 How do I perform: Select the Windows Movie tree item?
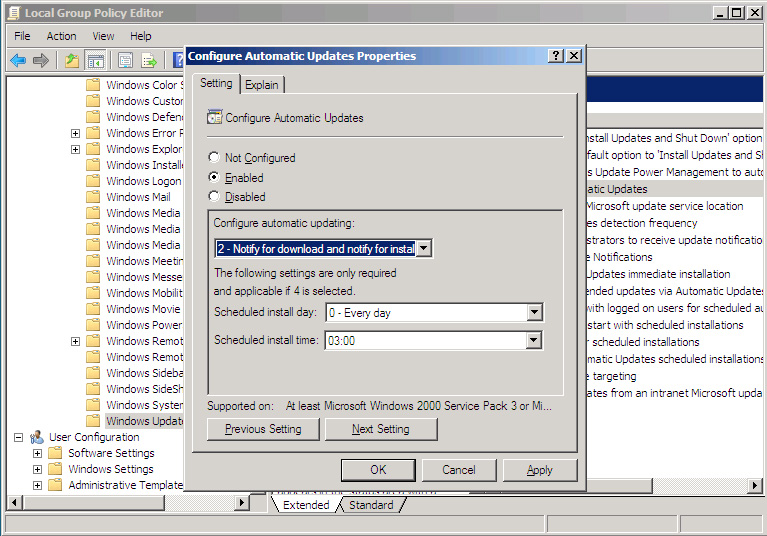143,309
